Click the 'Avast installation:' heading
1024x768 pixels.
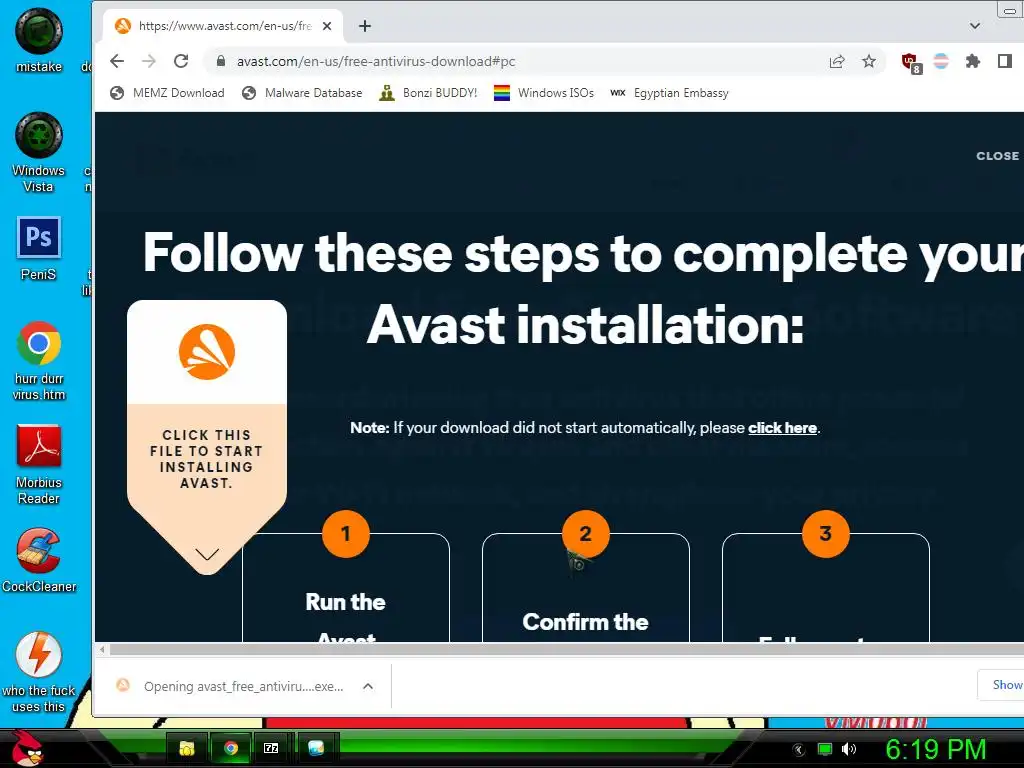tap(585, 325)
